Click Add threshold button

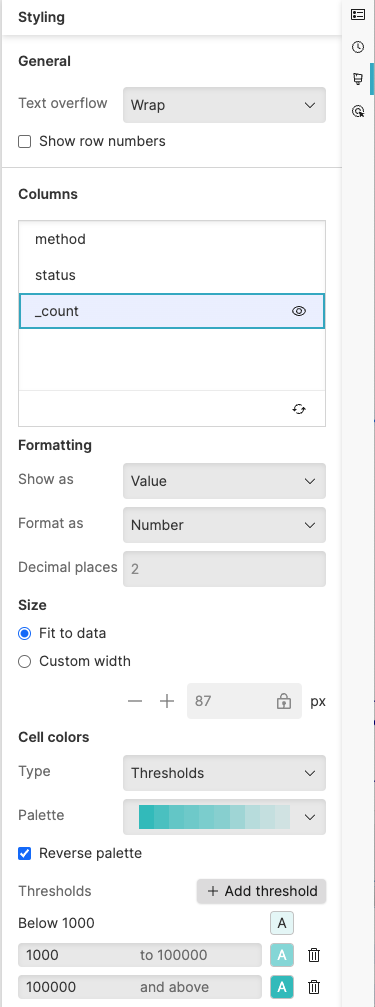(261, 891)
